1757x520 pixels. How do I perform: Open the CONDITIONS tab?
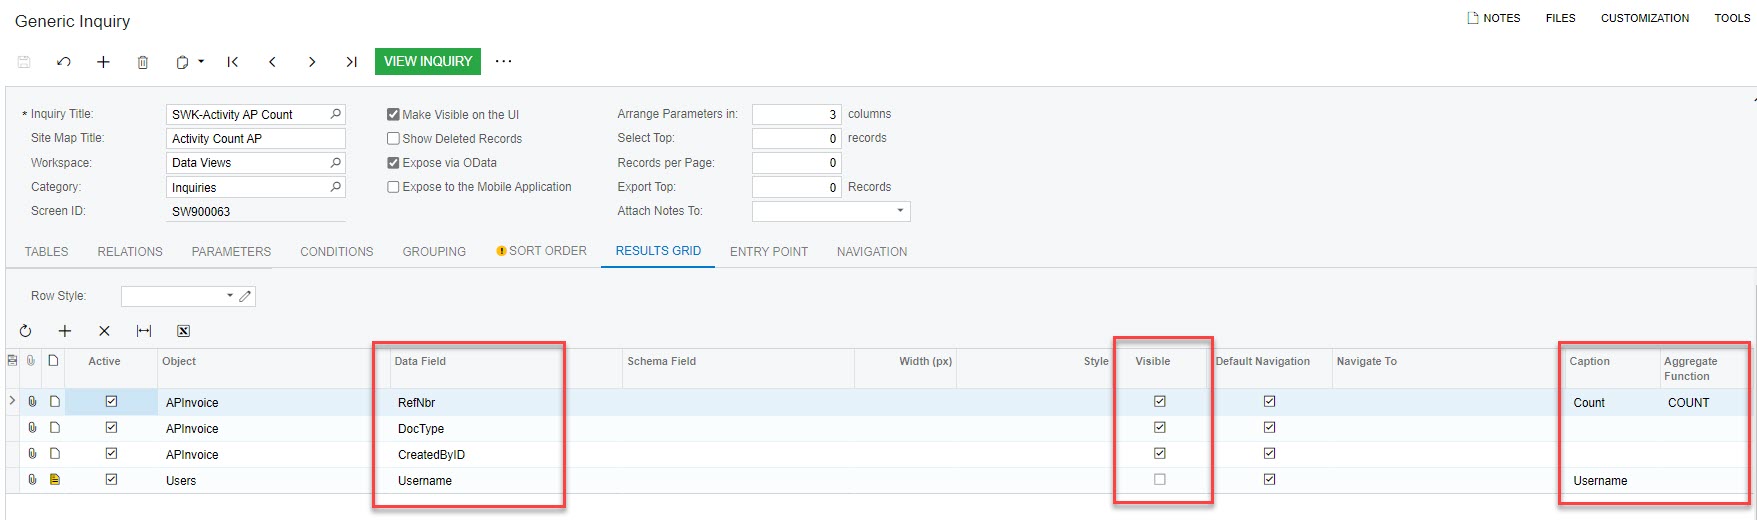[337, 252]
